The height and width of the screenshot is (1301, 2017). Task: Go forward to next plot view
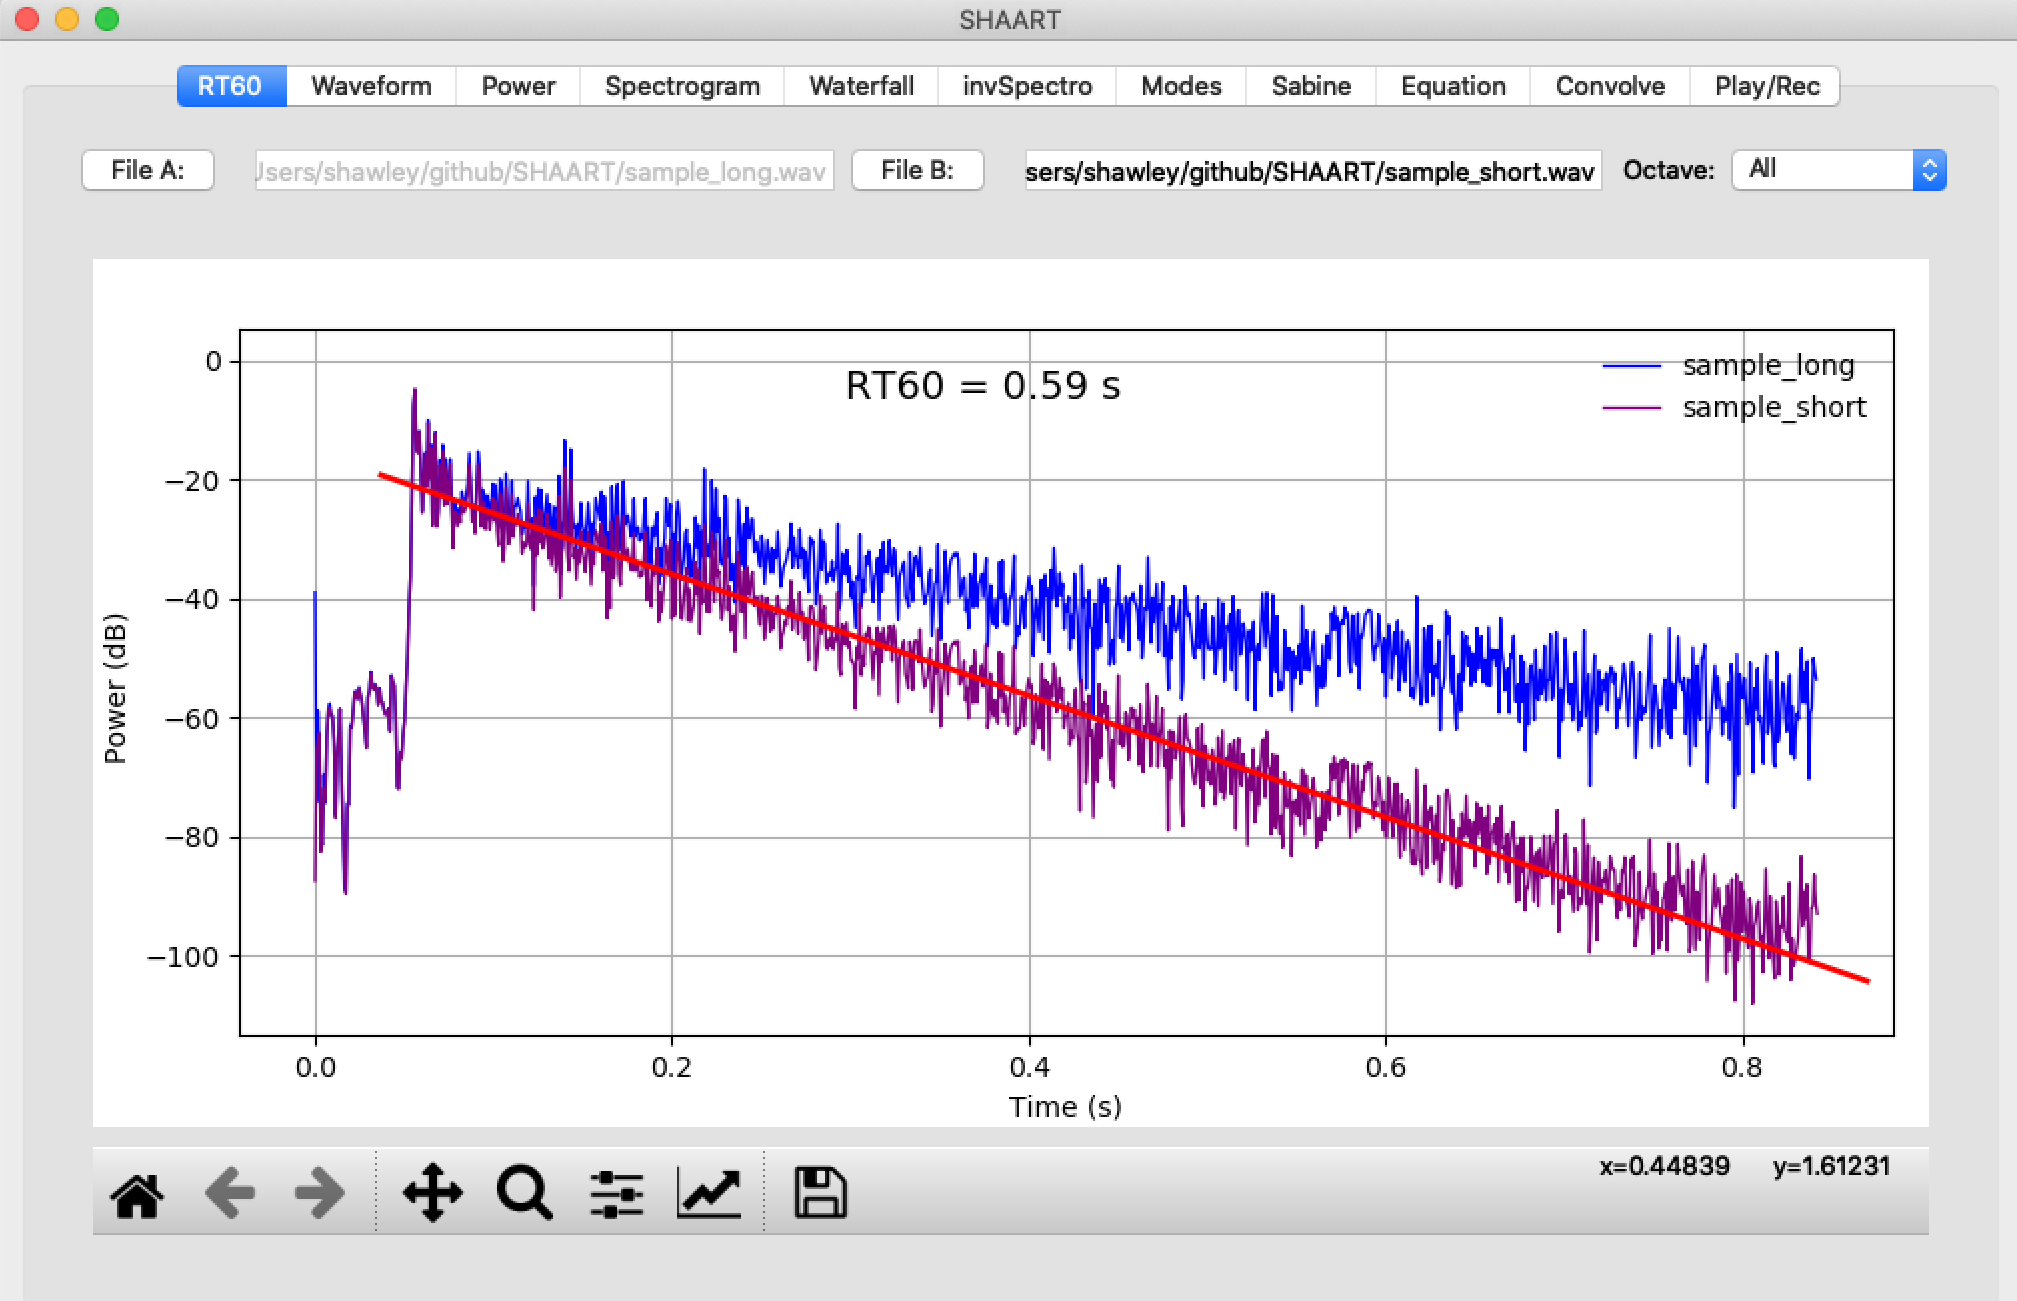(321, 1194)
